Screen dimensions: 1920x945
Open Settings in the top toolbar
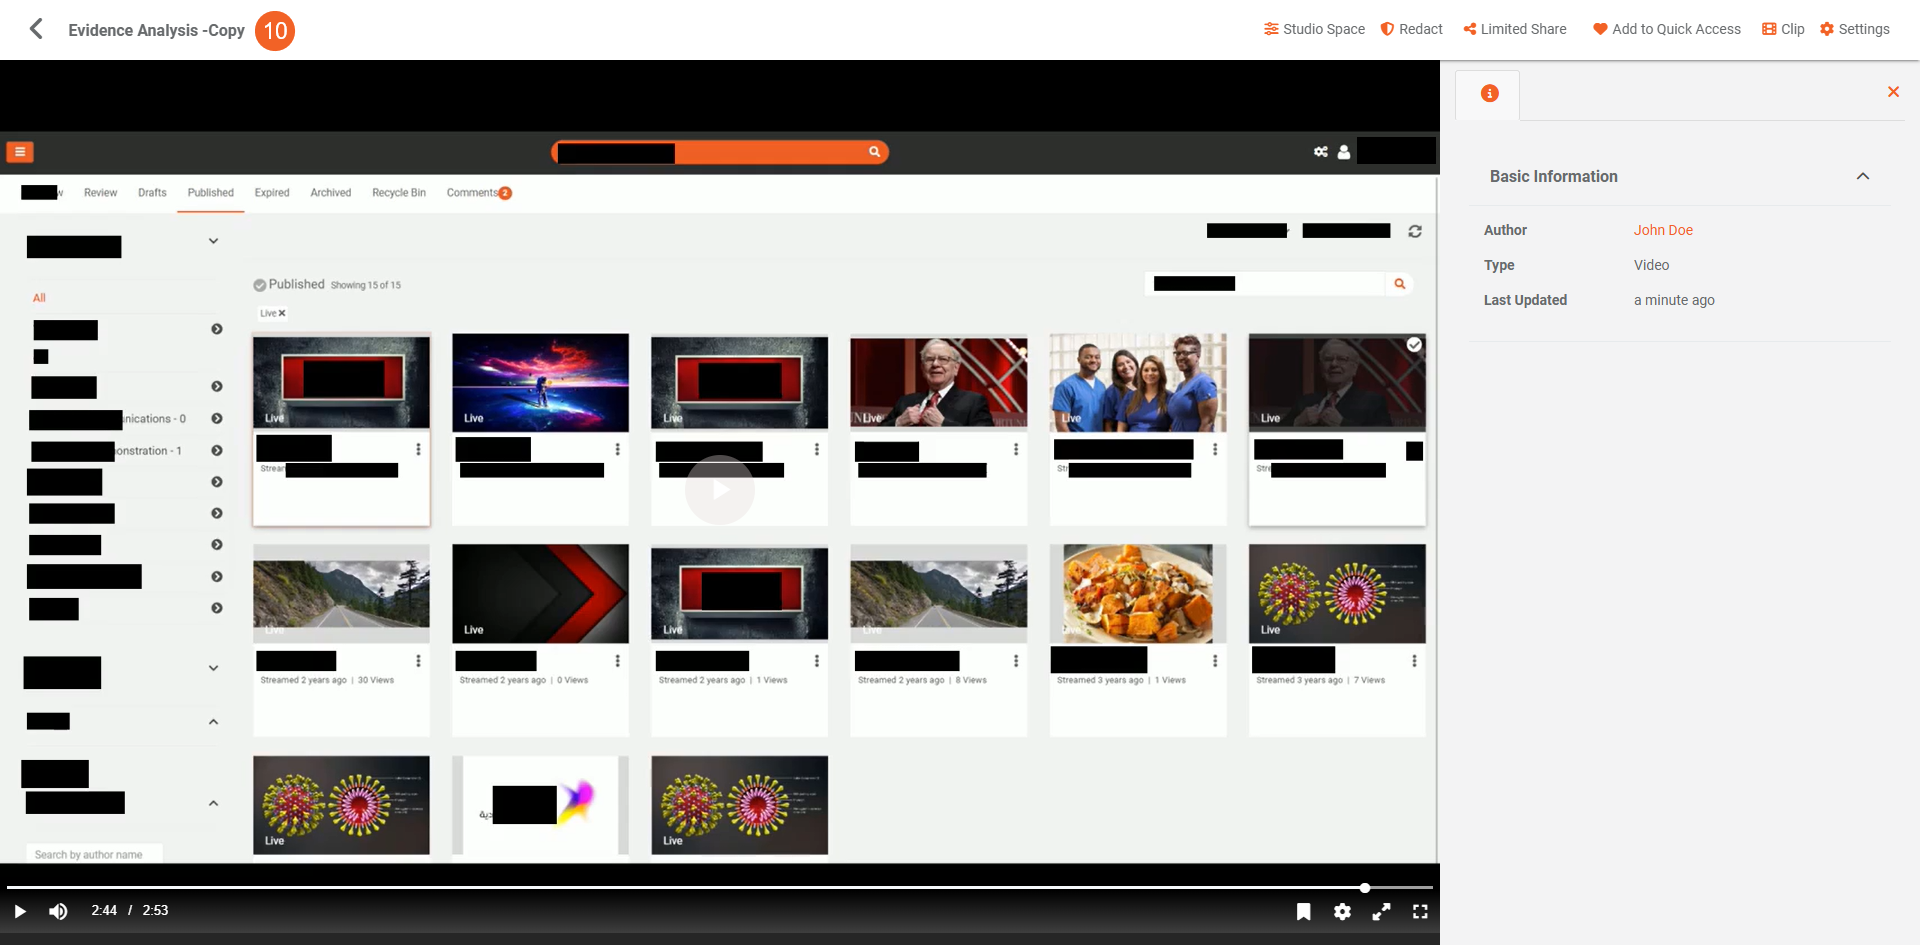click(x=1854, y=29)
